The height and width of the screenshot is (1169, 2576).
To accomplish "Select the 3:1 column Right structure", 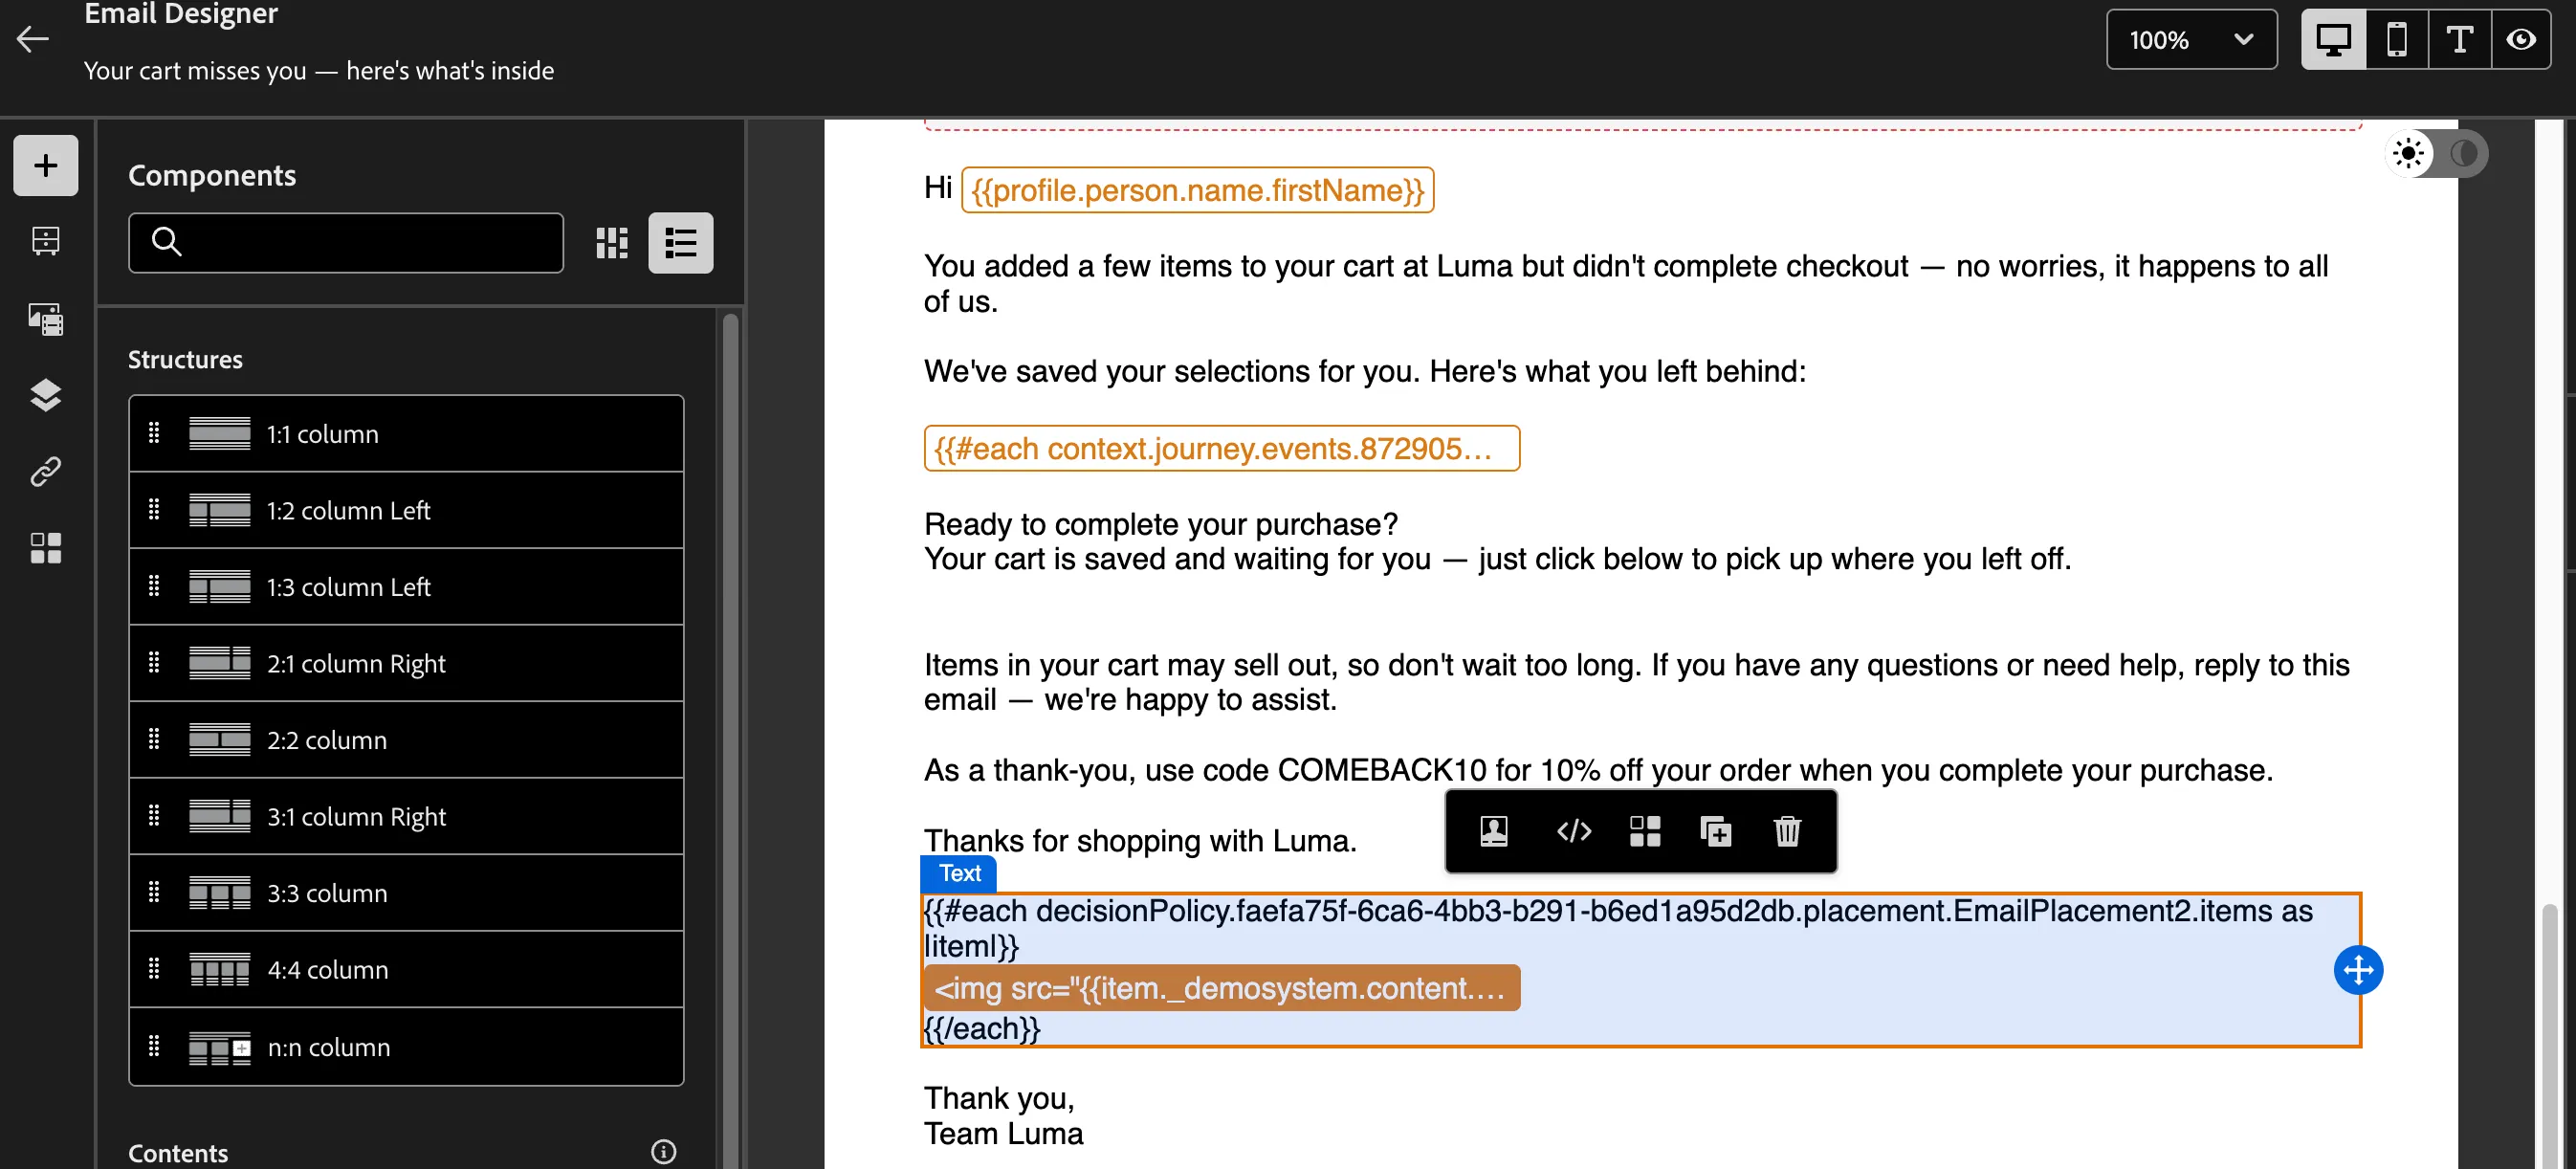I will 406,817.
